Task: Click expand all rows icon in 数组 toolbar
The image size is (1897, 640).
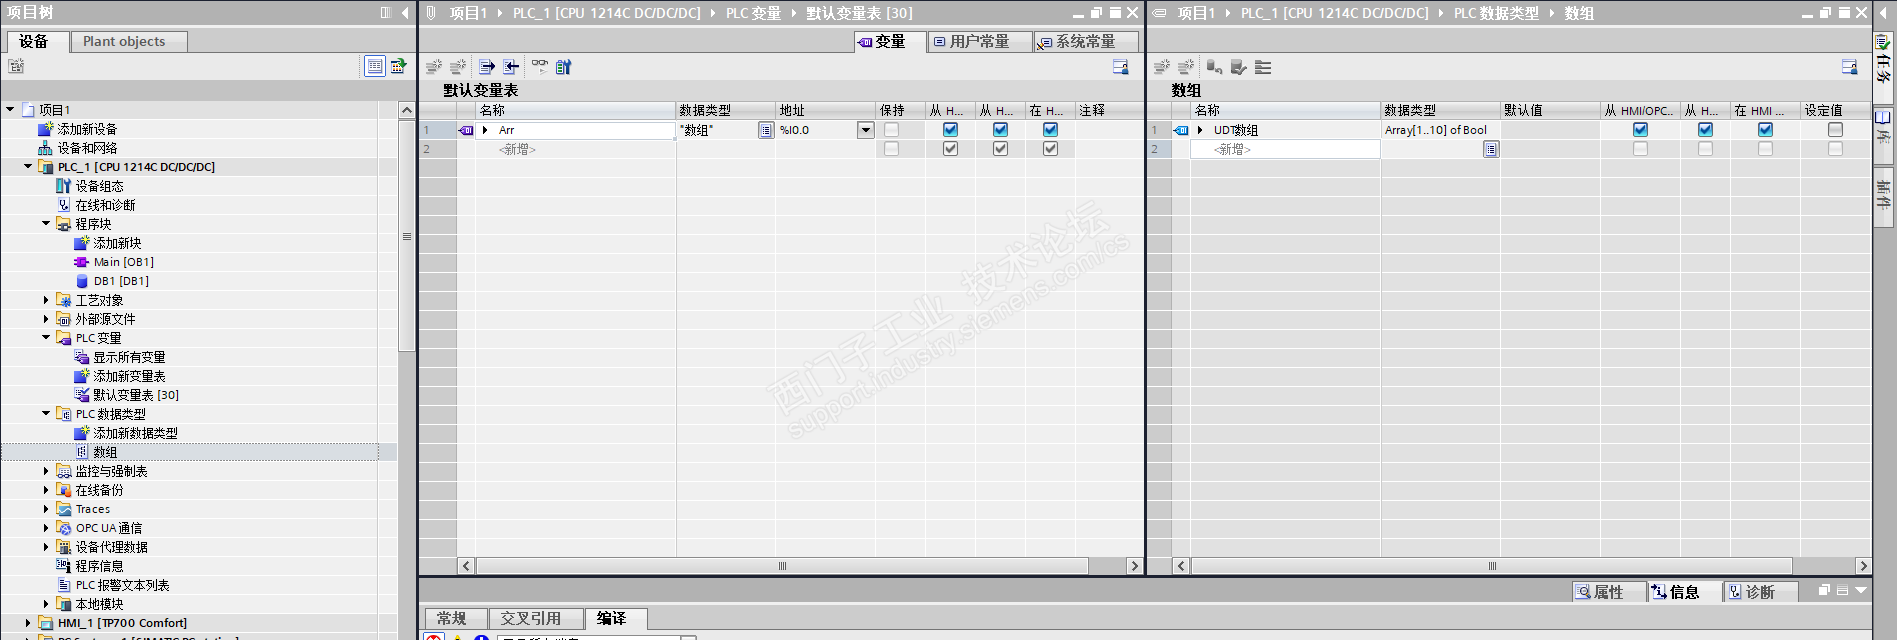Action: 1263,67
